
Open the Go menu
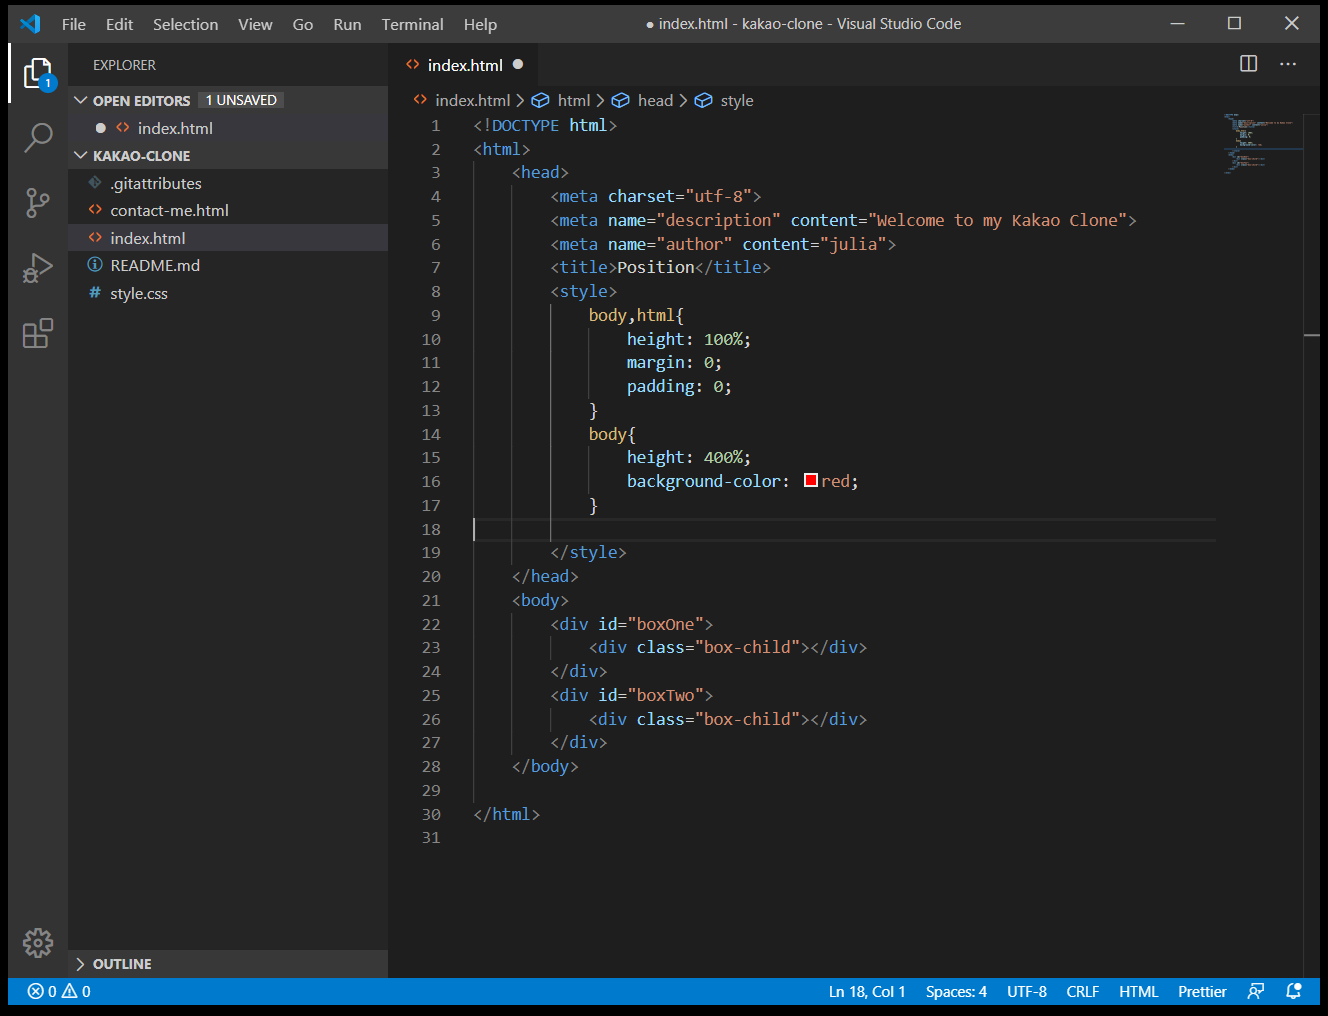(x=303, y=24)
